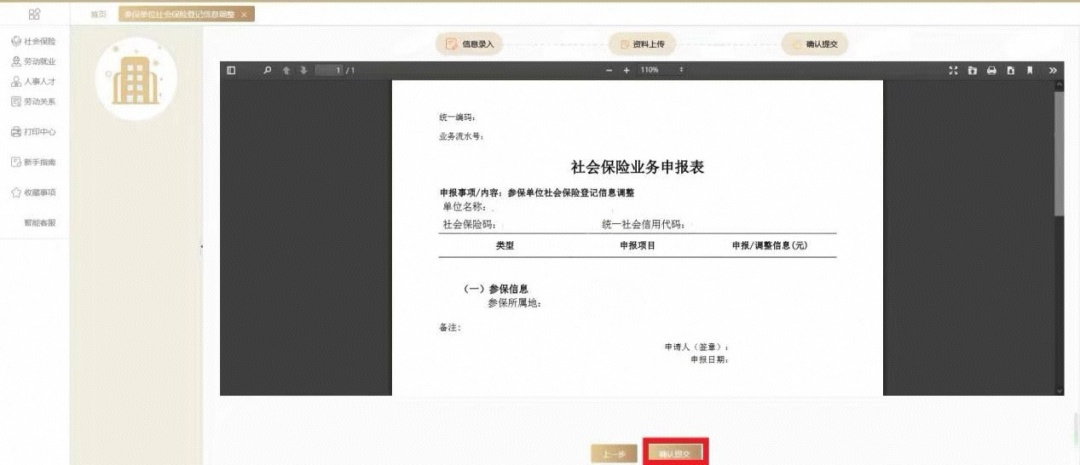
Task: Click the PDF bookmark current view icon
Action: [1030, 70]
